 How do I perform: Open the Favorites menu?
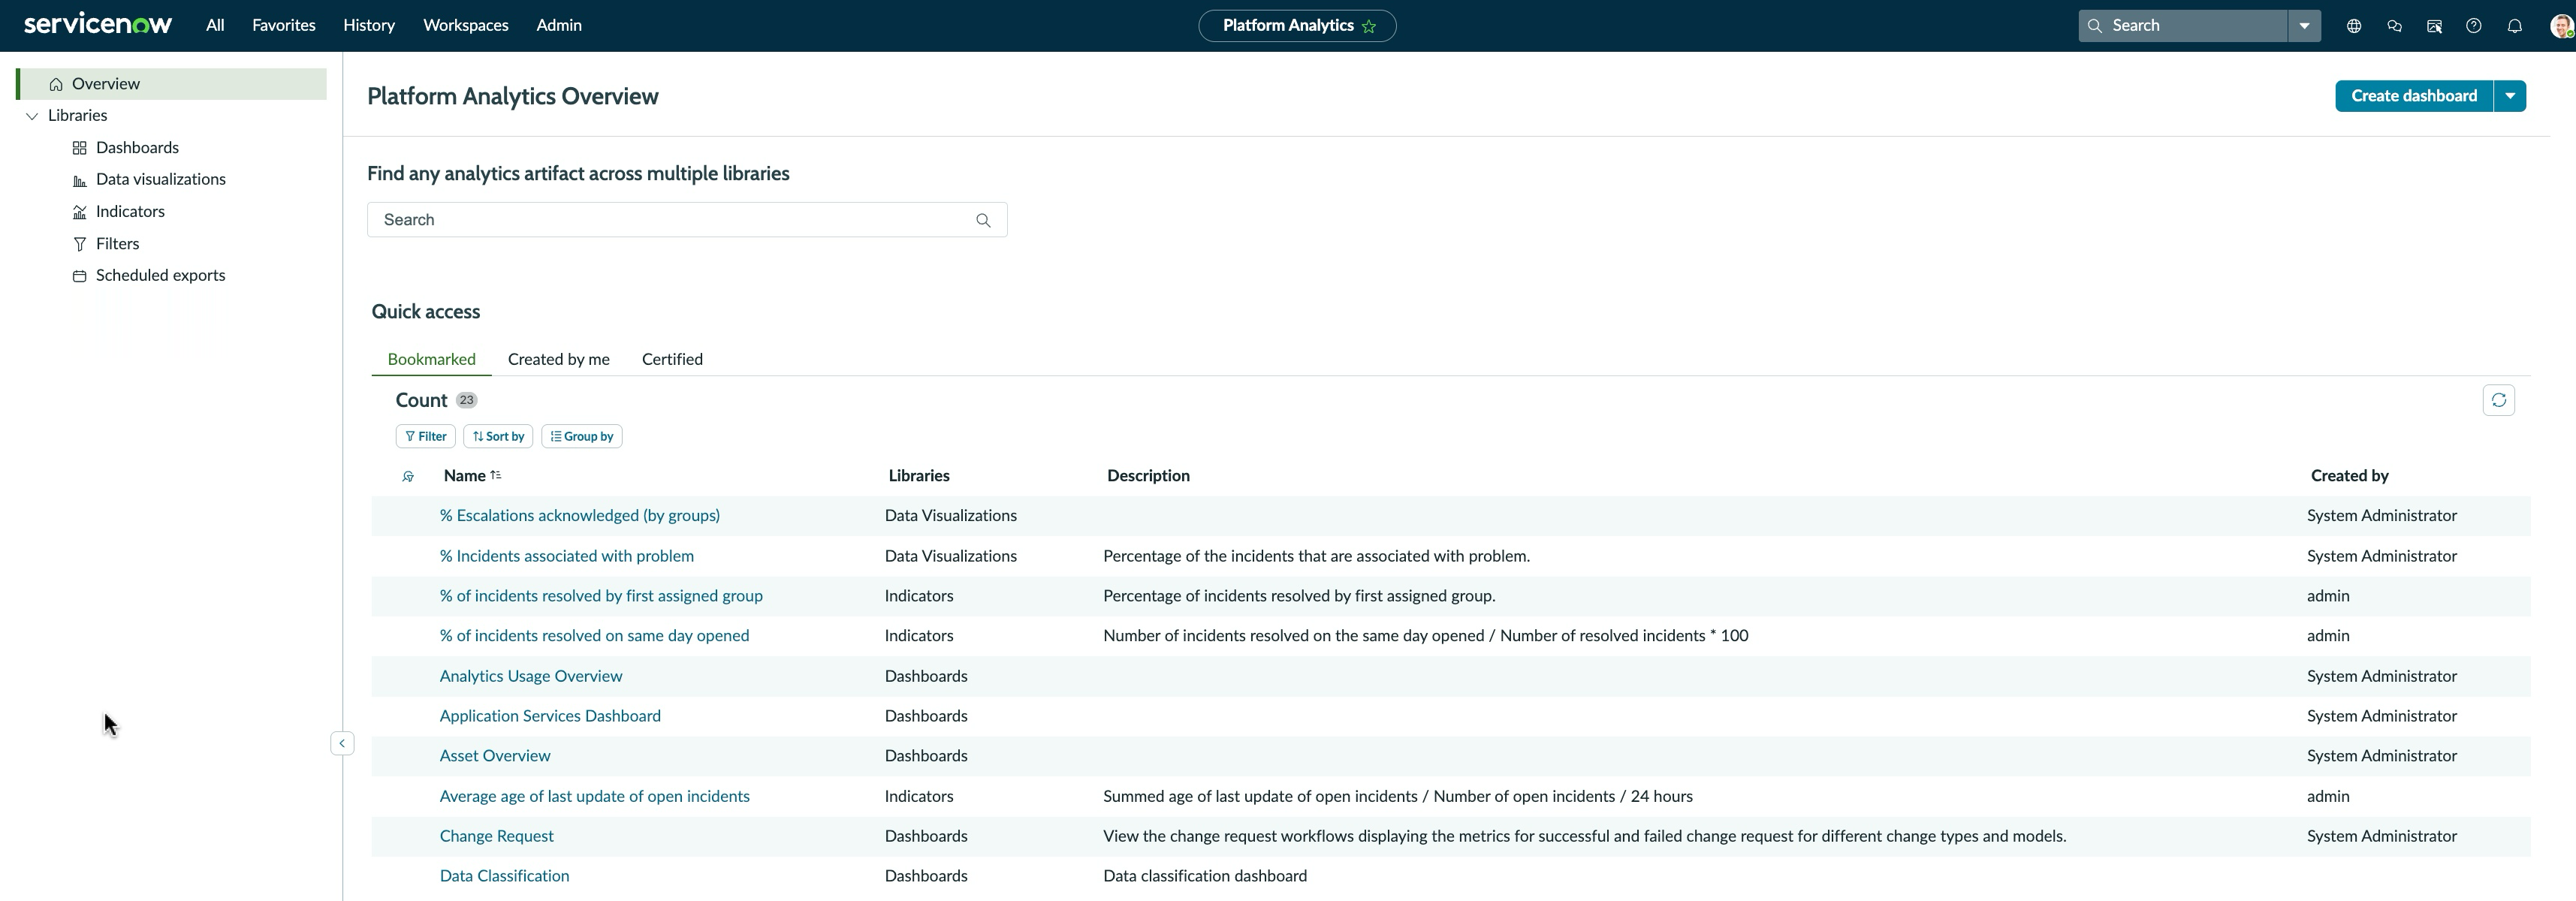pos(284,25)
